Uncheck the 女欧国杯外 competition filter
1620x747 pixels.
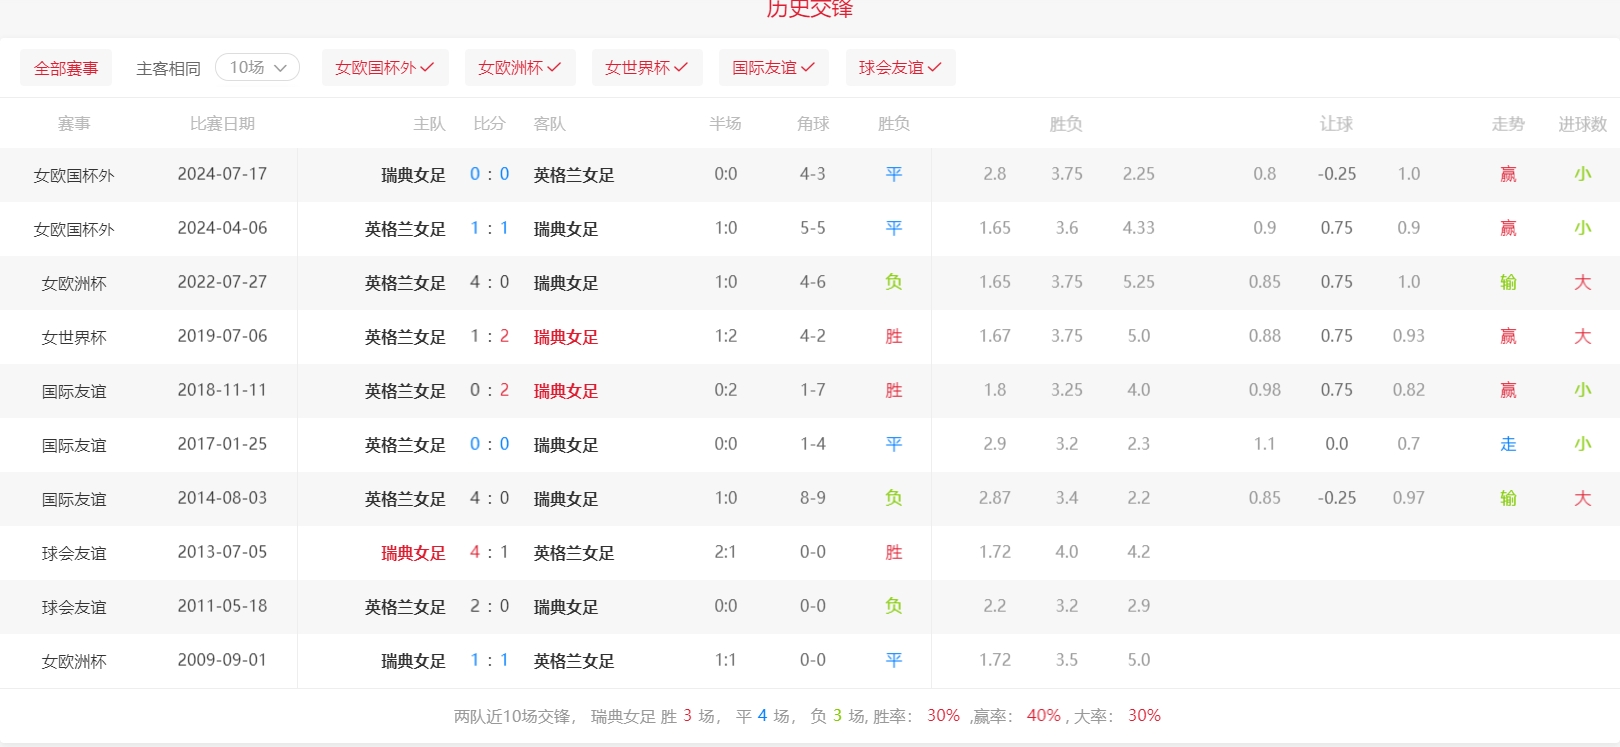(385, 68)
